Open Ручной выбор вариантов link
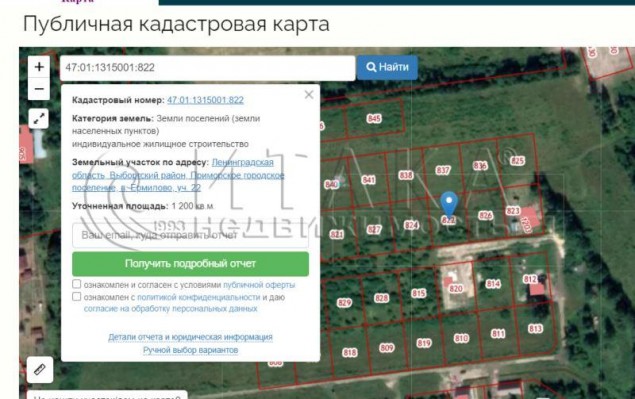The width and height of the screenshot is (635, 399). [190, 350]
